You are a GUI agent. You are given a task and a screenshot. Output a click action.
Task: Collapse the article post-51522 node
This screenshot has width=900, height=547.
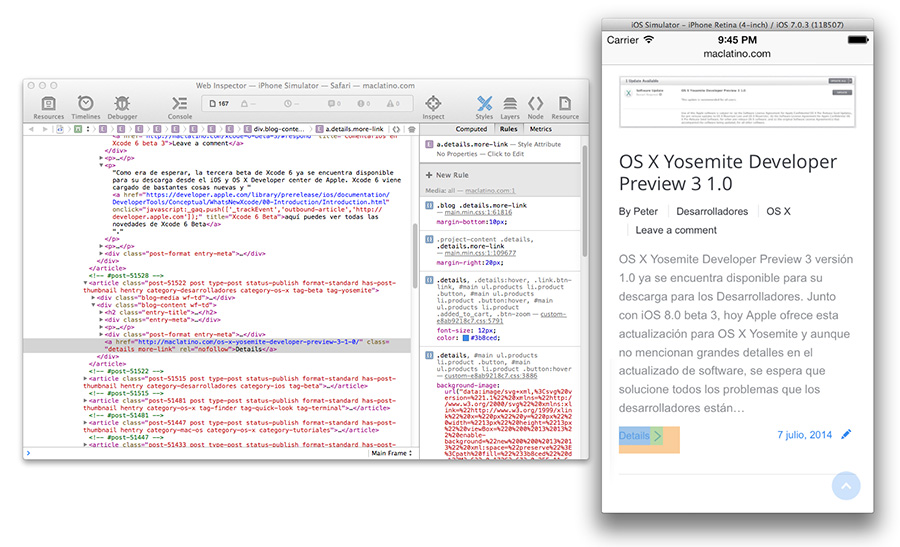point(86,283)
